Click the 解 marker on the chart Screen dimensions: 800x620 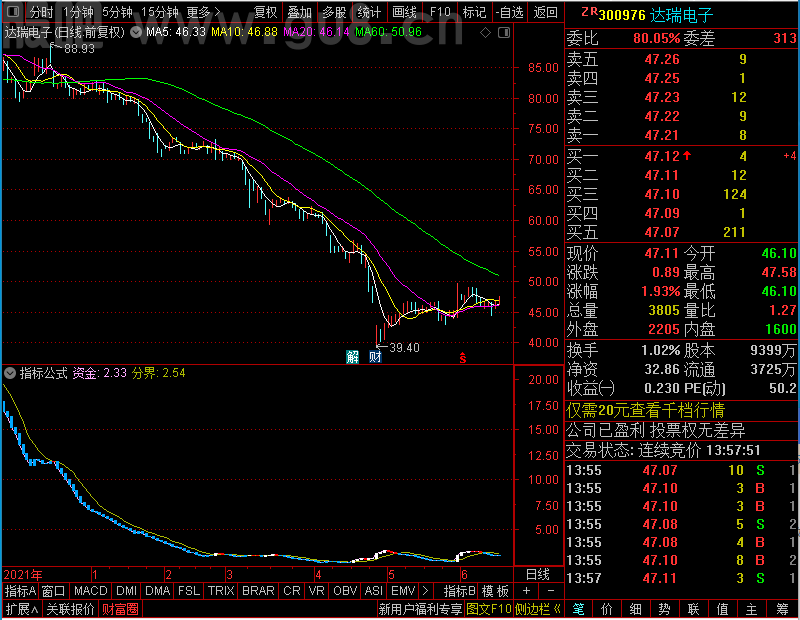pos(353,357)
